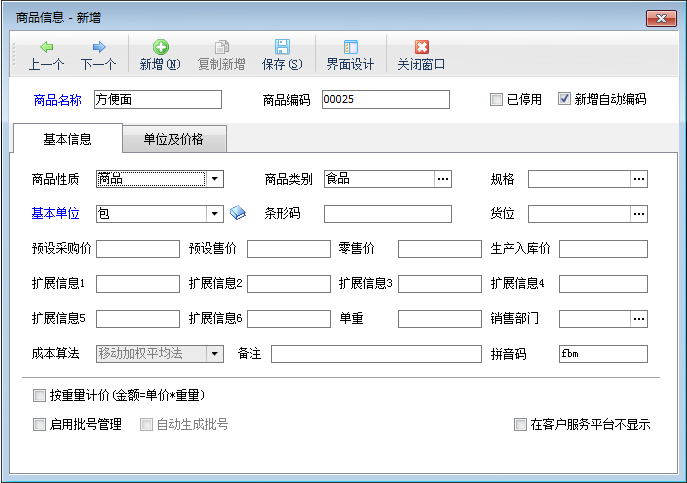Open 货位 ellipsis browse button
The height and width of the screenshot is (483, 687).
[x=639, y=213]
